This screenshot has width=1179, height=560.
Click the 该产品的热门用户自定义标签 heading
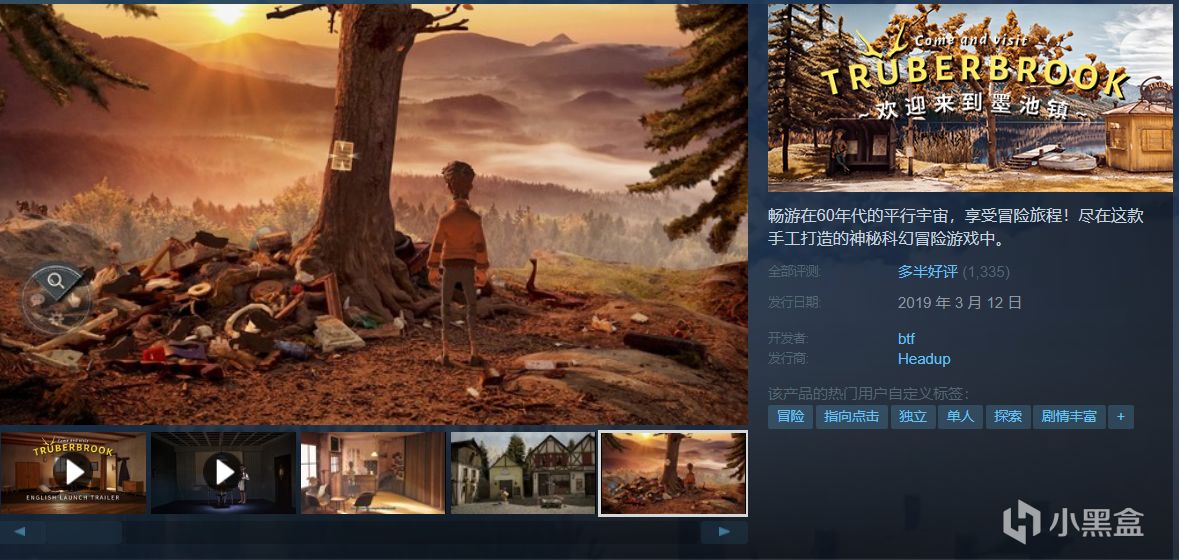click(x=868, y=393)
